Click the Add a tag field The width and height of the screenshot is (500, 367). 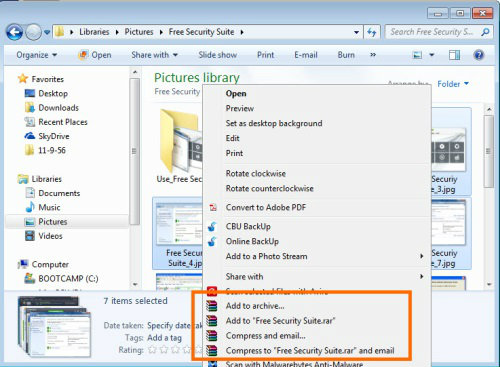pyautogui.click(x=164, y=338)
